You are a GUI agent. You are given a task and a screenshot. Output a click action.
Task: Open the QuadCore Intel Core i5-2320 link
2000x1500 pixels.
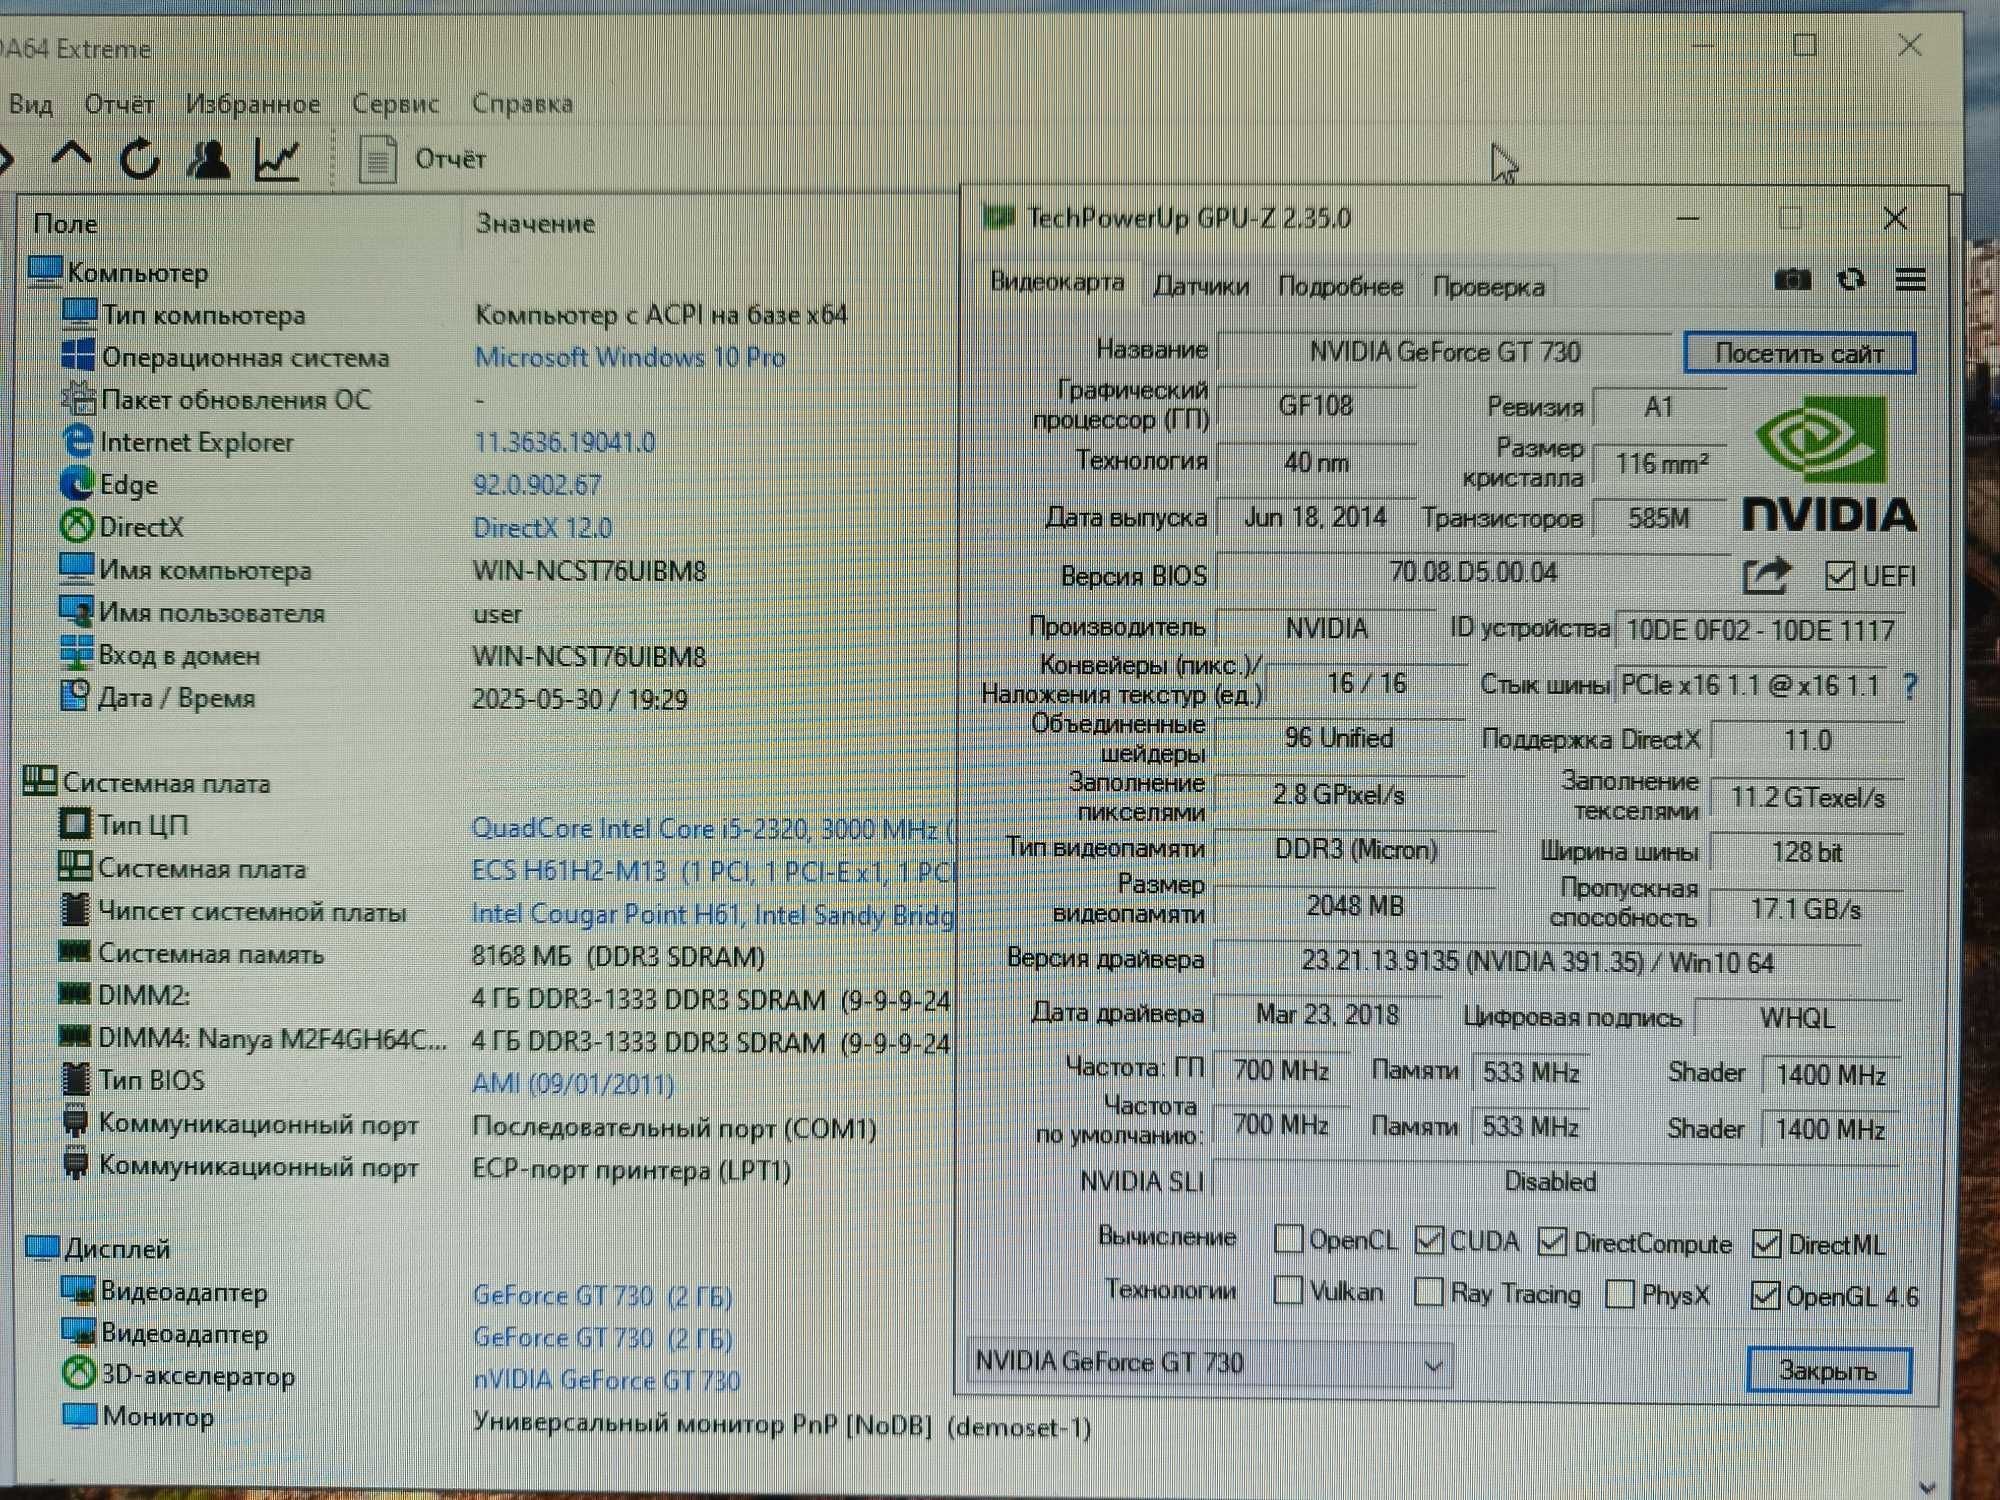point(714,828)
